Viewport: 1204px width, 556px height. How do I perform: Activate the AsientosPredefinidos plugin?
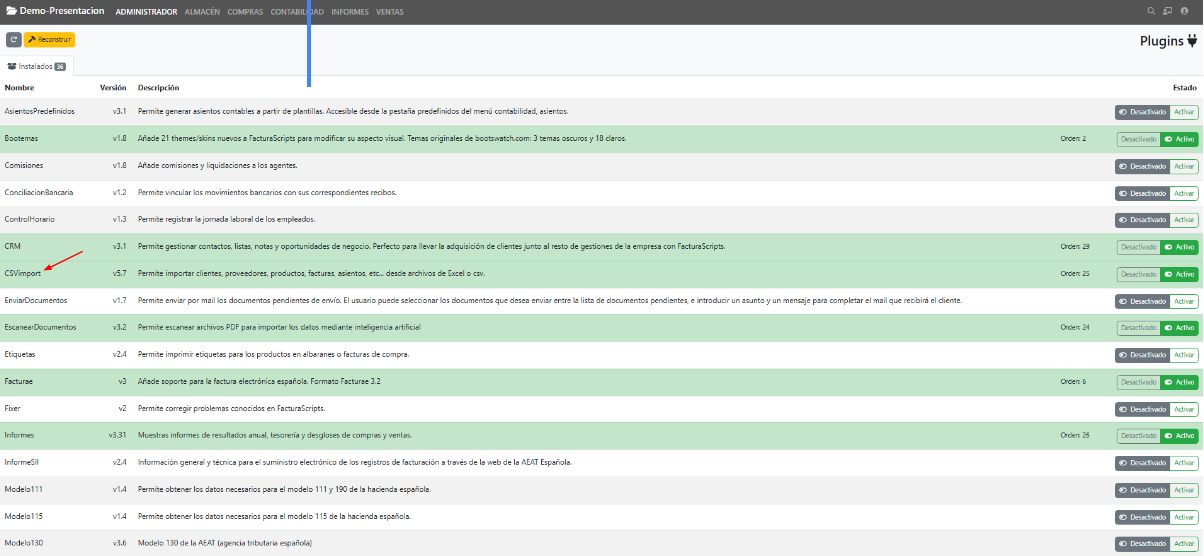1184,112
